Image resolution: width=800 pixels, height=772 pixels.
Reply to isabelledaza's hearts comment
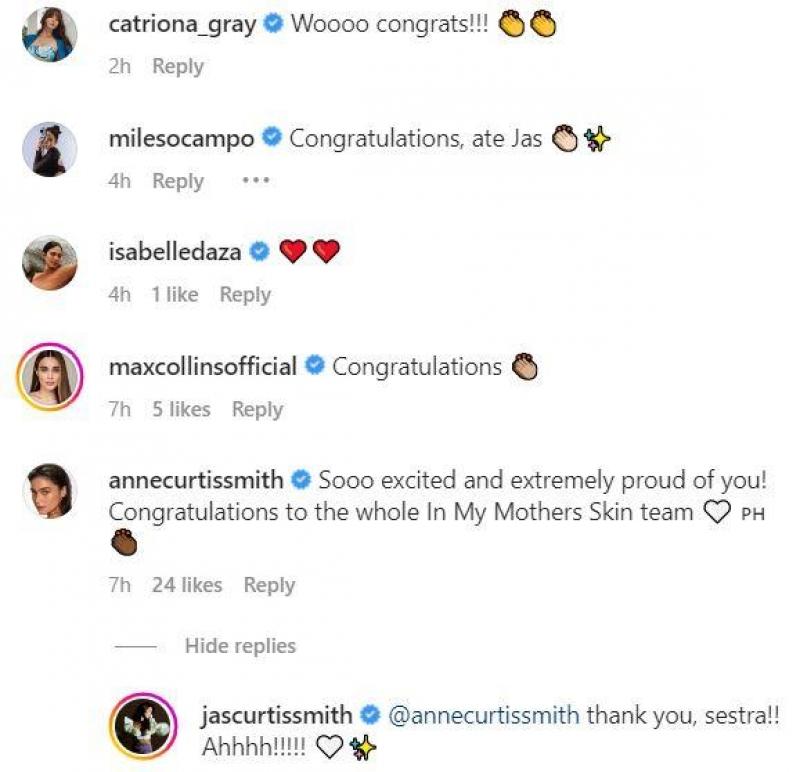click(x=245, y=295)
